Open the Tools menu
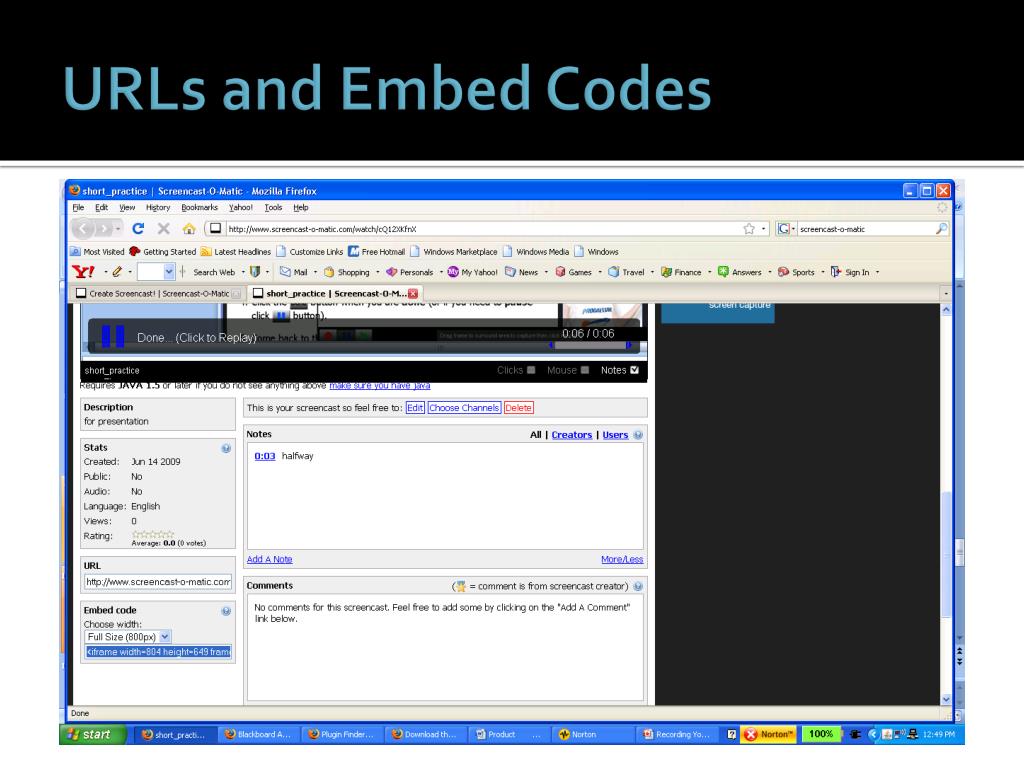 [273, 208]
